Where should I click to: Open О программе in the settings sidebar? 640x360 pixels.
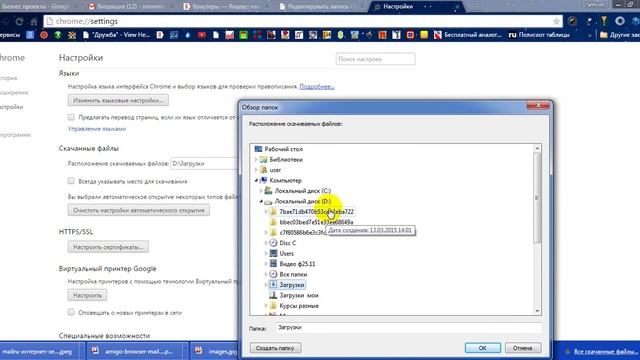16,135
